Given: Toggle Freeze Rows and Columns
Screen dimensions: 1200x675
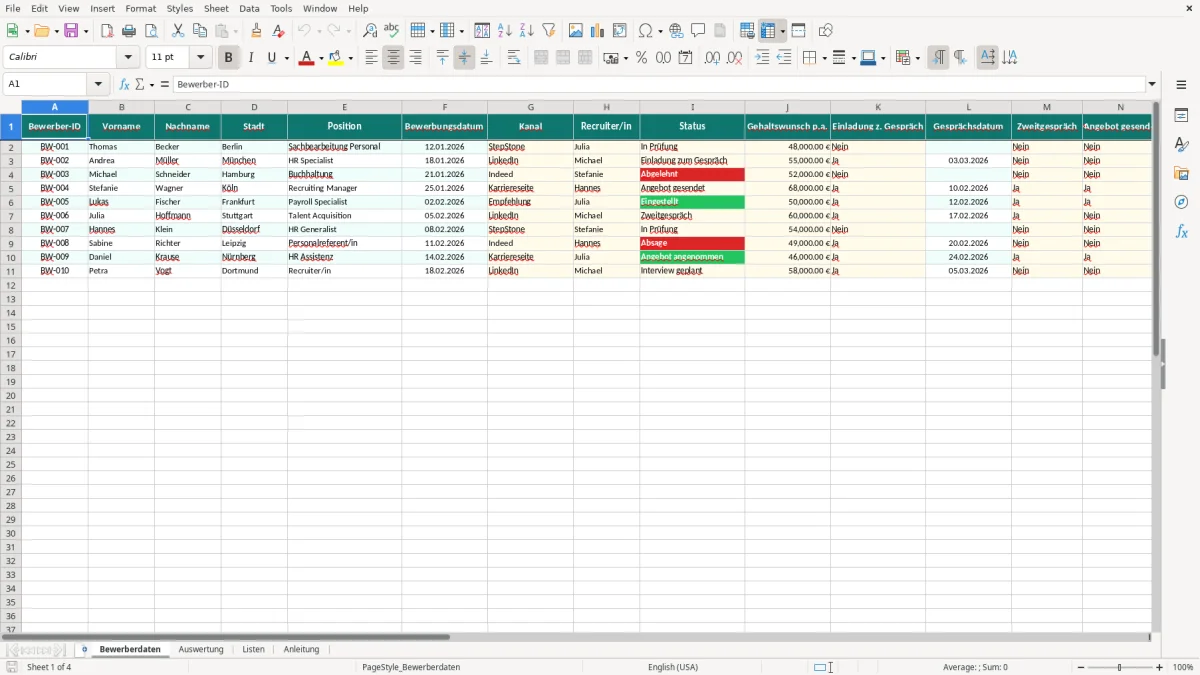Looking at the screenshot, I should tap(768, 31).
